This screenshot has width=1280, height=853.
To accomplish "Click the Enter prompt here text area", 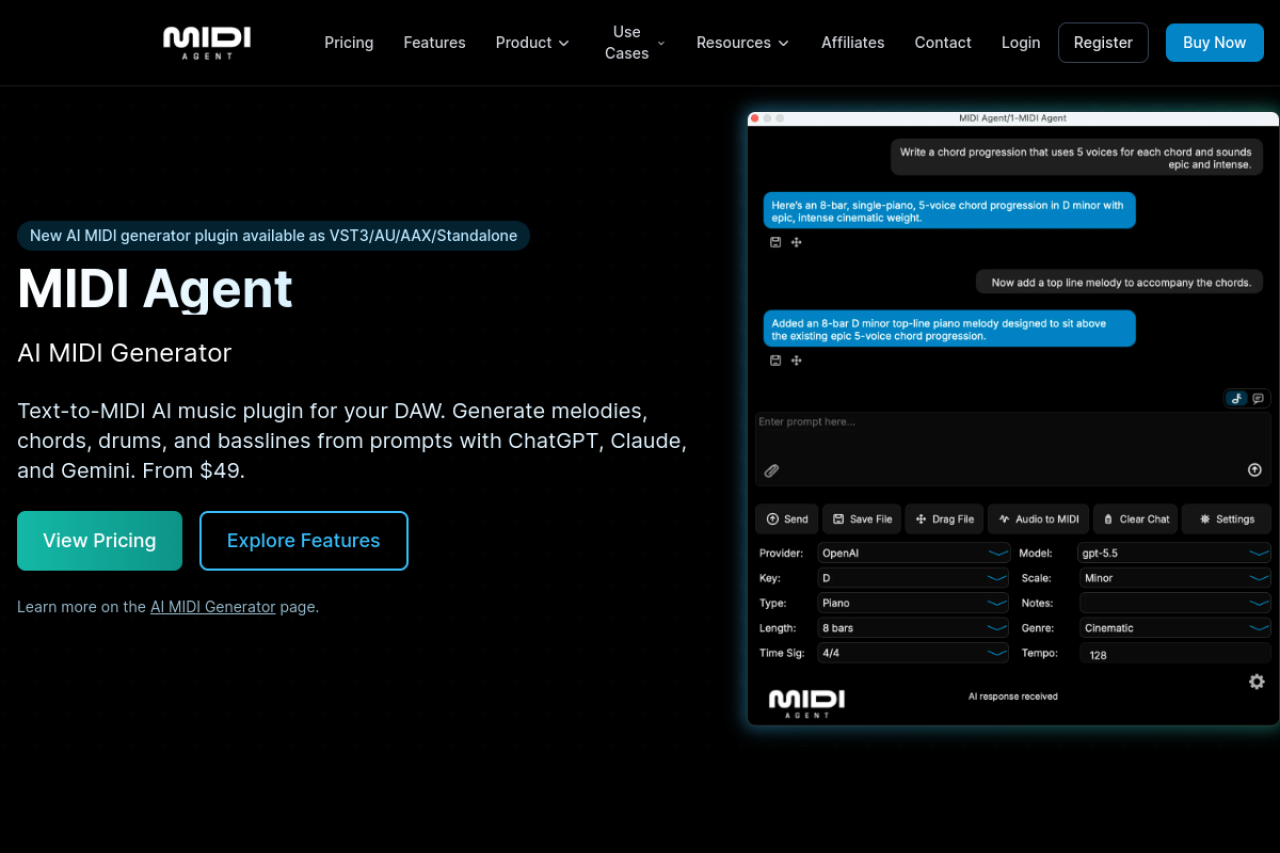I will click(1013, 449).
